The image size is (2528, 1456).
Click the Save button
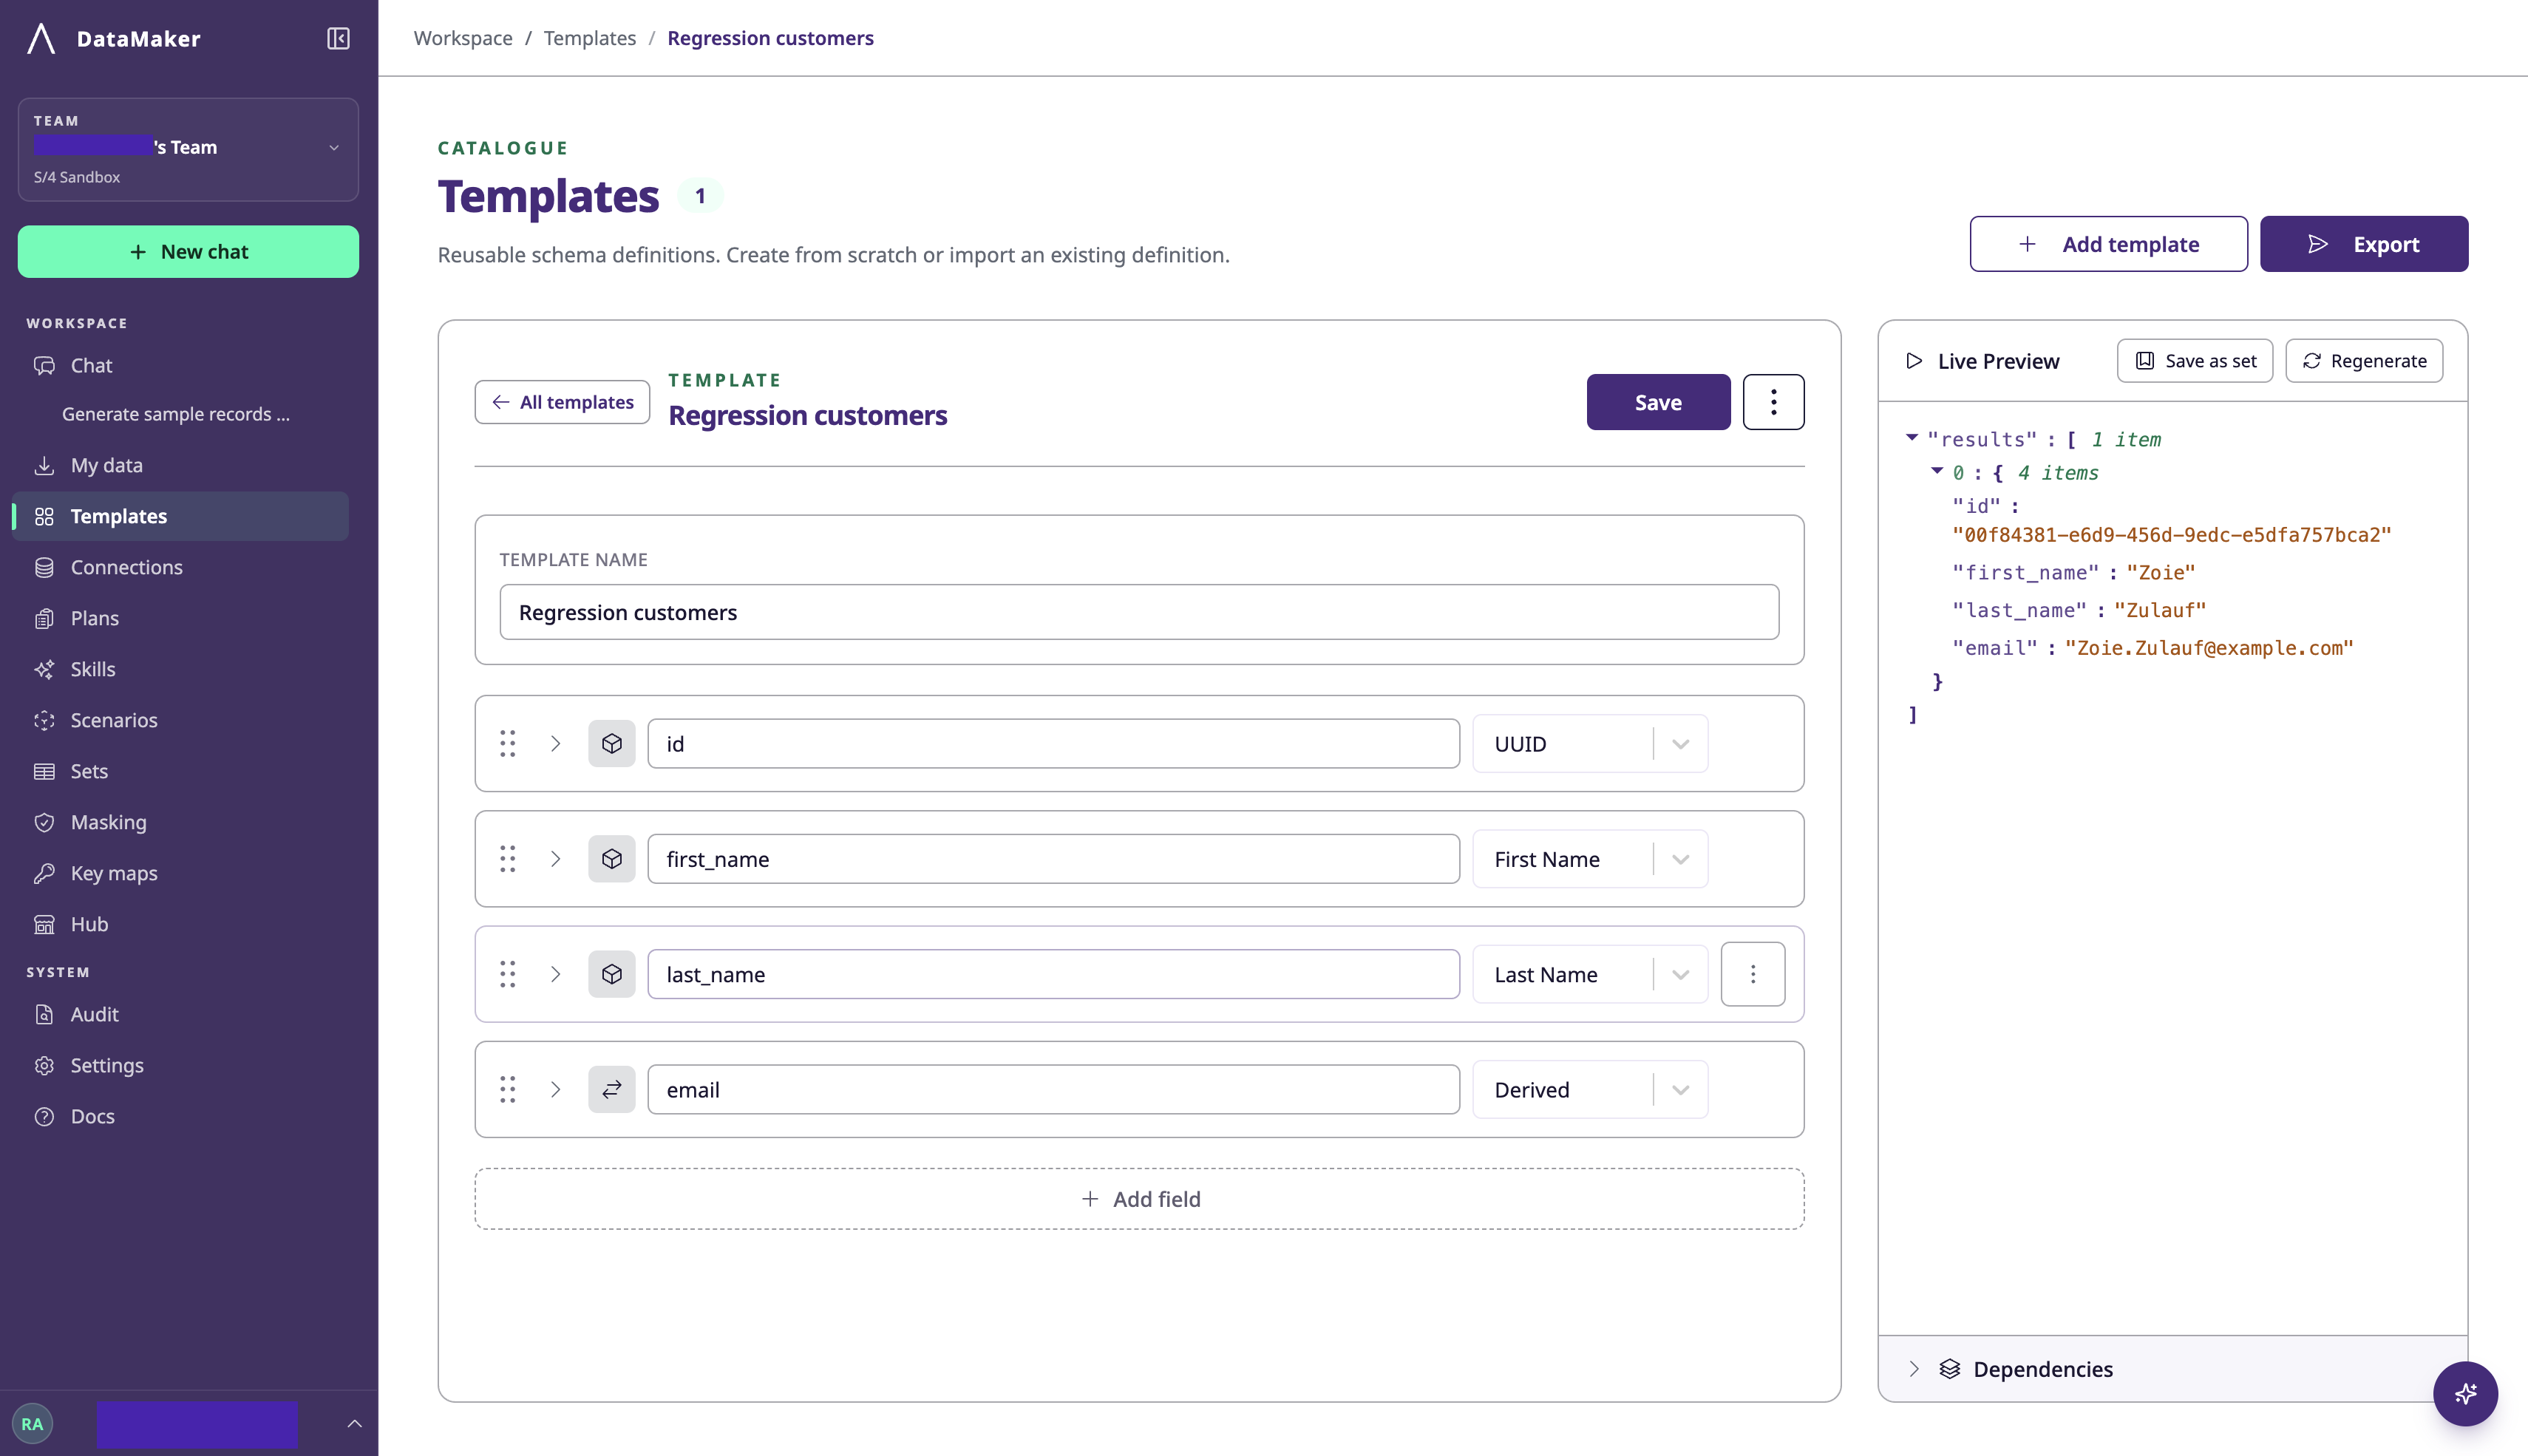pos(1658,402)
